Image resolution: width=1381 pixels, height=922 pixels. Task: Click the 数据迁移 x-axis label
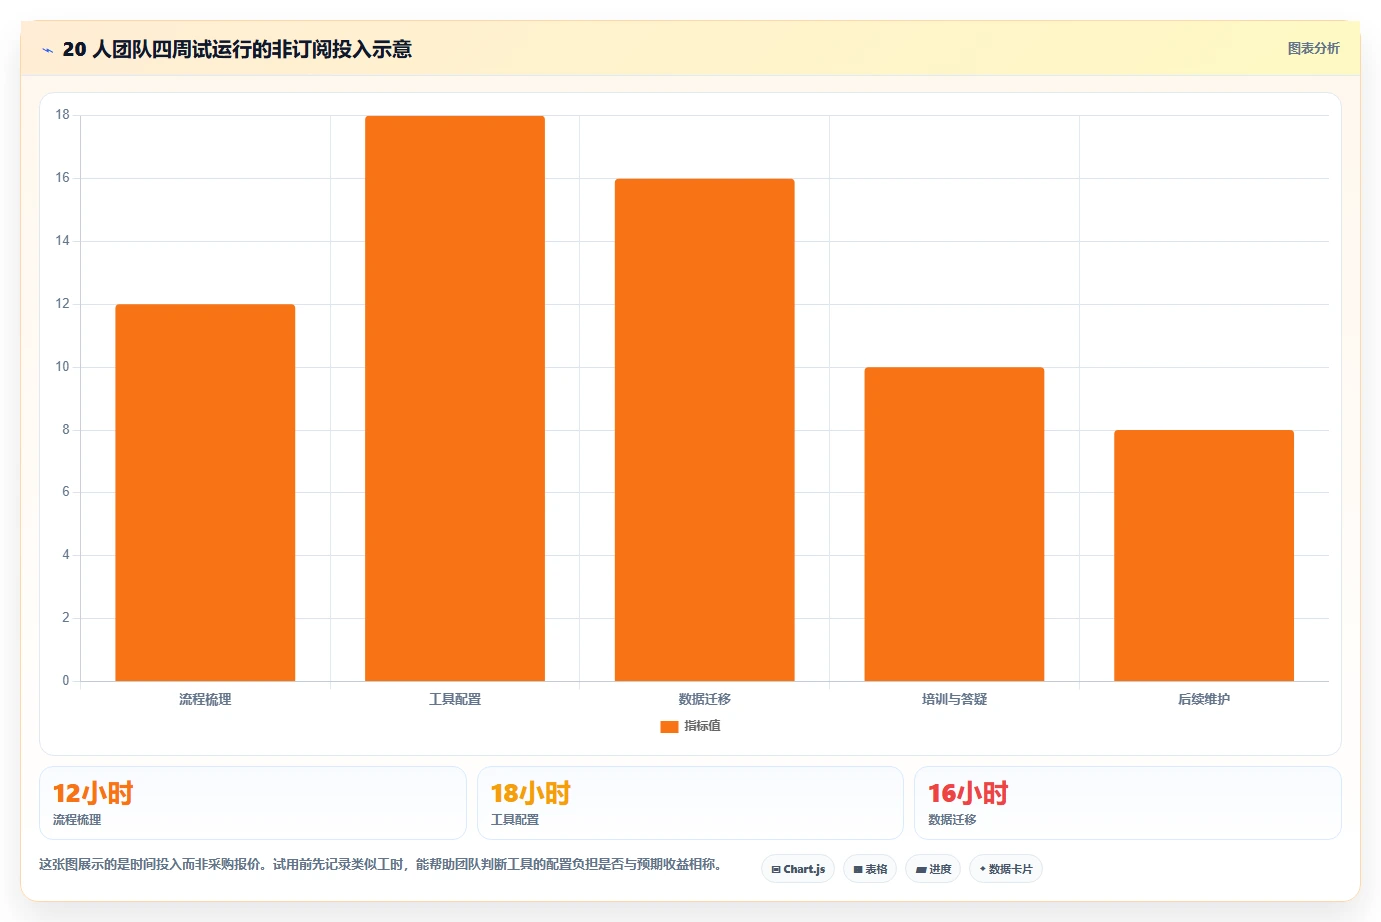pyautogui.click(x=705, y=700)
